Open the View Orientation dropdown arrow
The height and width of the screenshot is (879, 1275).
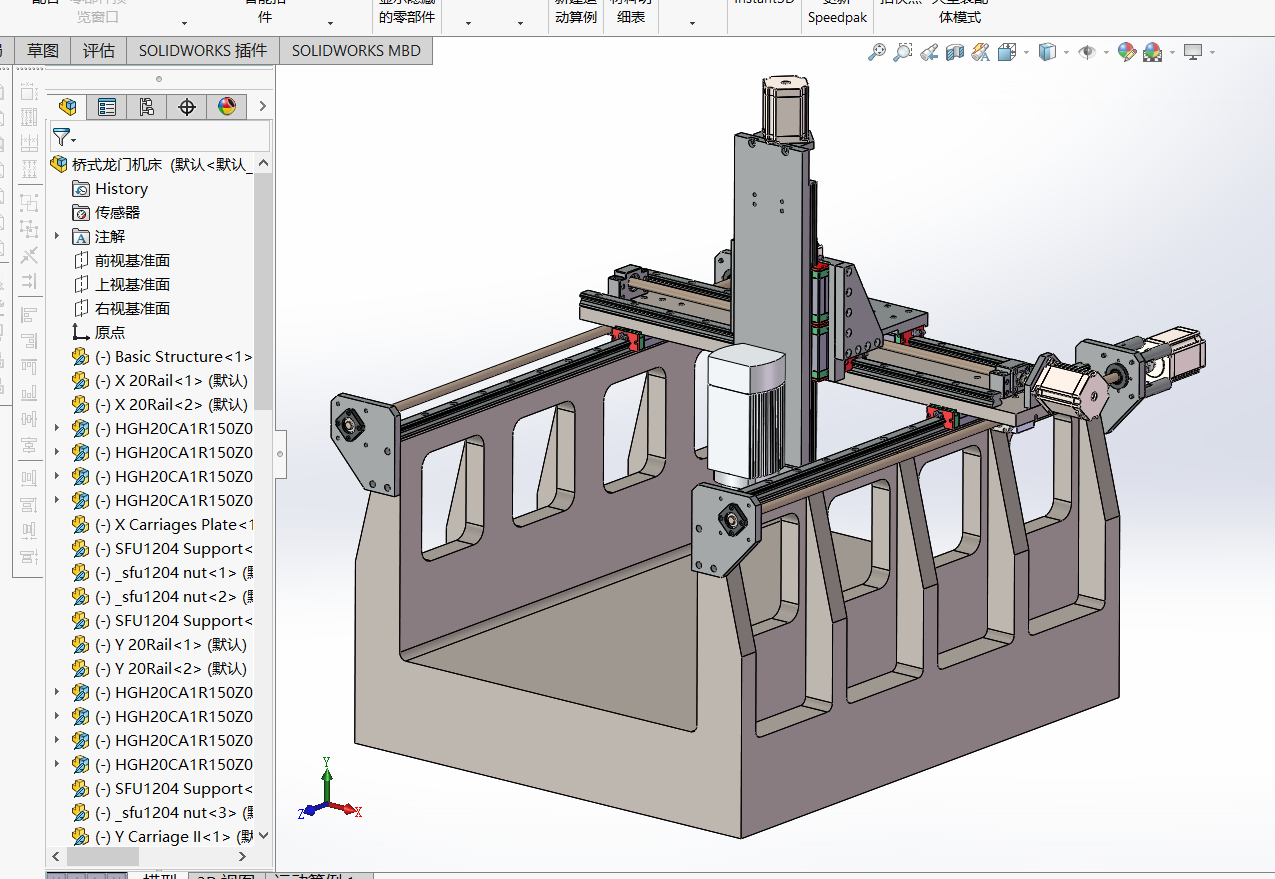point(1027,52)
